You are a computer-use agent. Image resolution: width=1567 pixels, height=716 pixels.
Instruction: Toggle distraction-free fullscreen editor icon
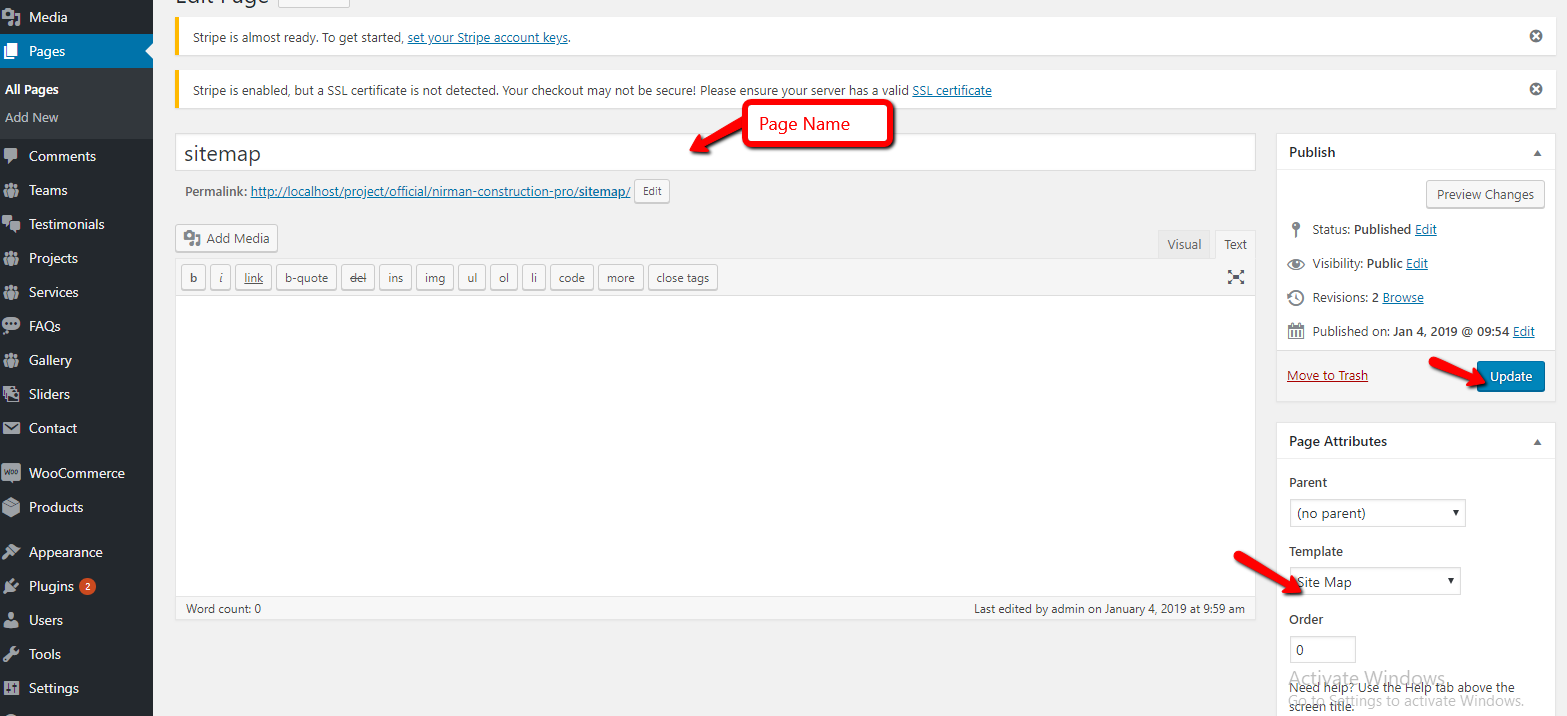pos(1236,278)
